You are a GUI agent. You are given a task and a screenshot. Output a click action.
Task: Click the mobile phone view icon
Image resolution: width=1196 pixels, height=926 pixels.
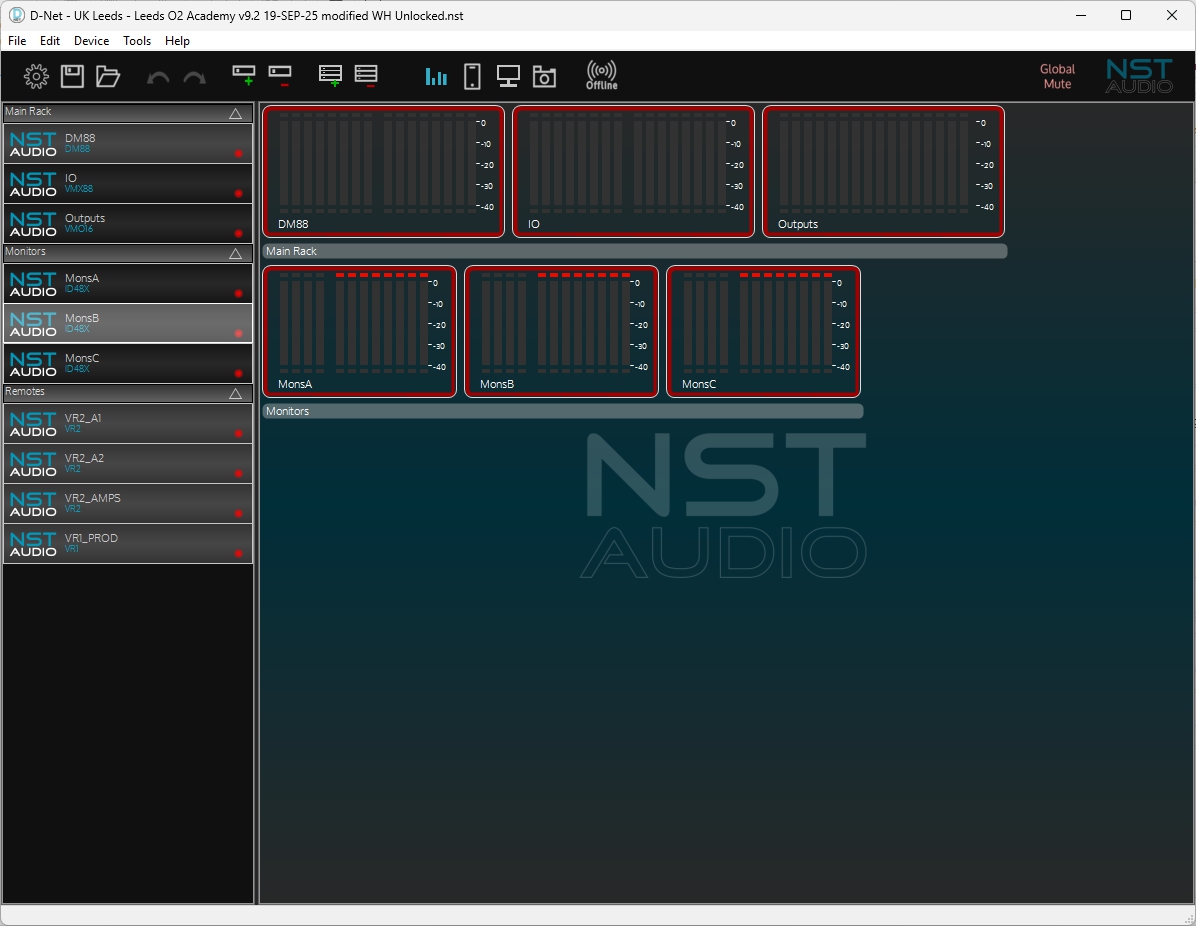click(x=473, y=77)
